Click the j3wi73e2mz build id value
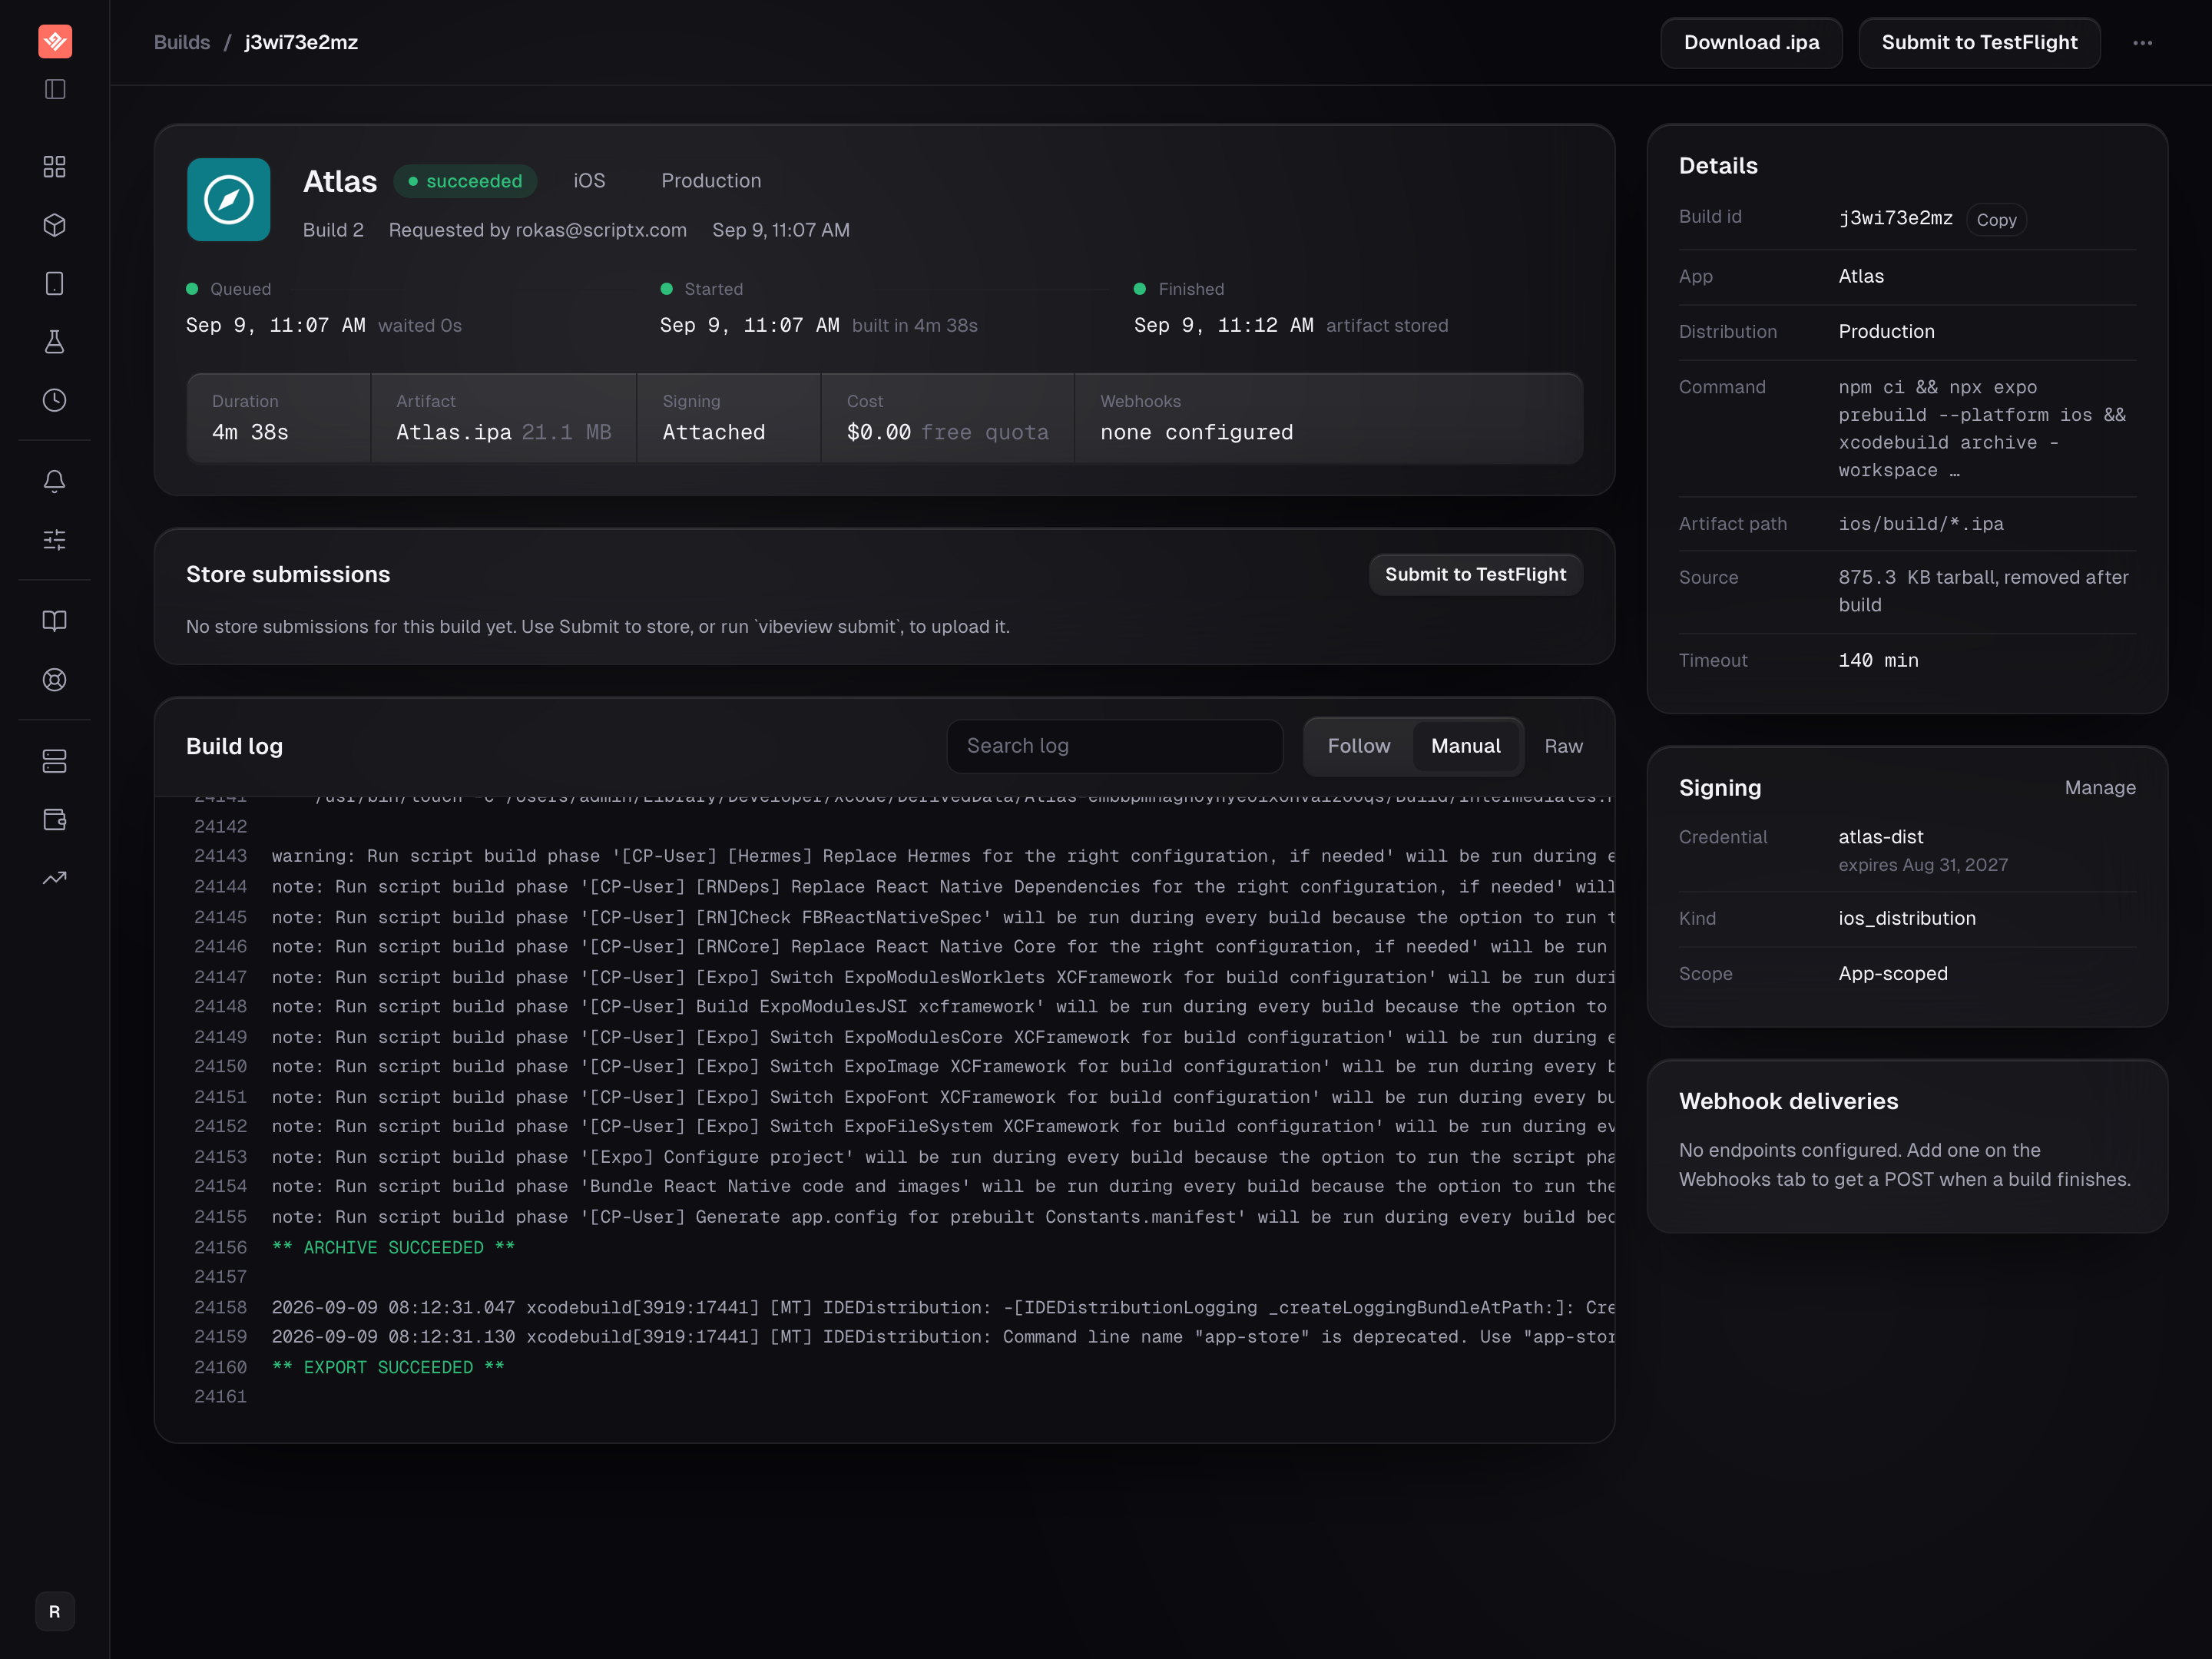The width and height of the screenshot is (2212, 1659). (x=1895, y=218)
